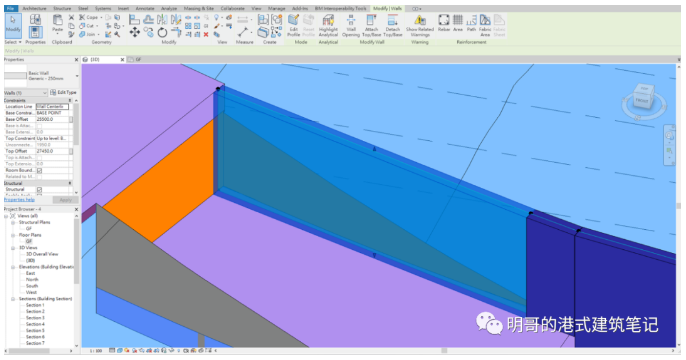
Task: Click the Location Line value field
Action: [x=52, y=106]
